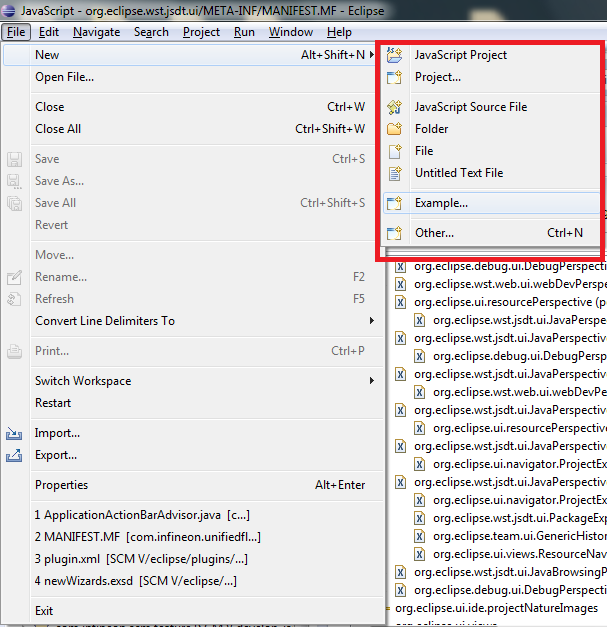This screenshot has height=627, width=607.
Task: Select Example... in New submenu
Action: tap(491, 203)
